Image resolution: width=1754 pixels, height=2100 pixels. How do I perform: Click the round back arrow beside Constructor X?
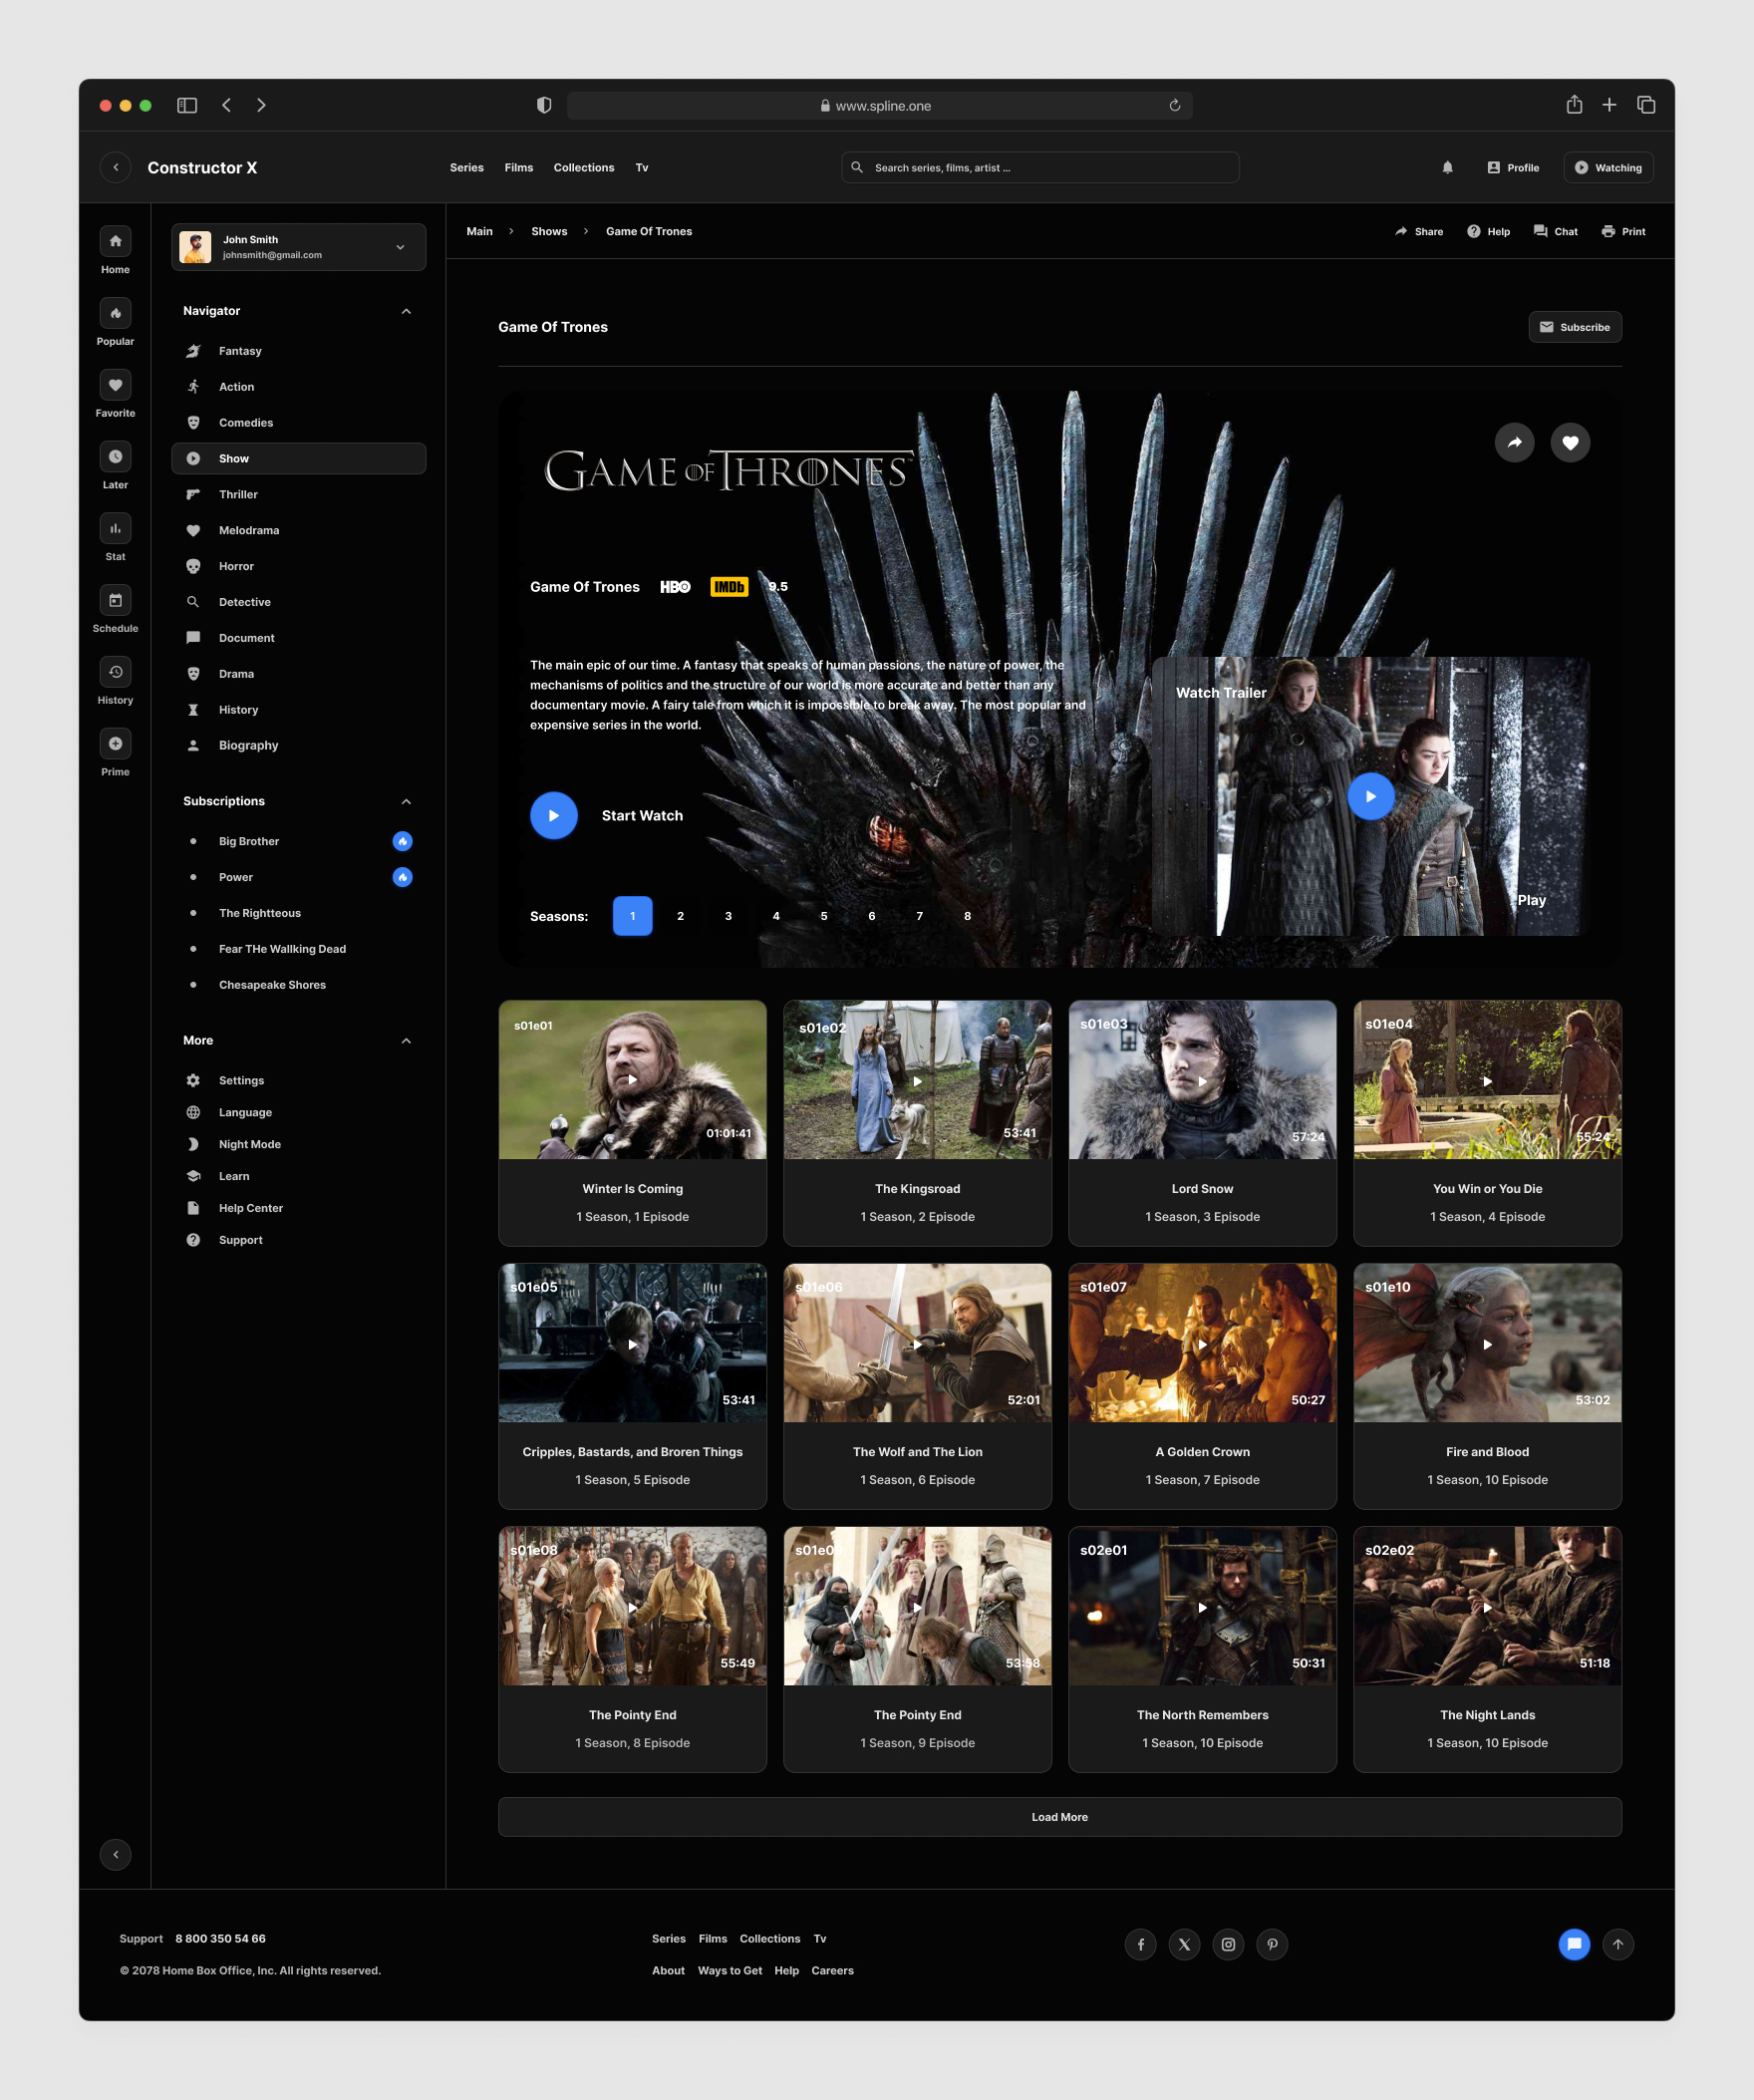(116, 168)
